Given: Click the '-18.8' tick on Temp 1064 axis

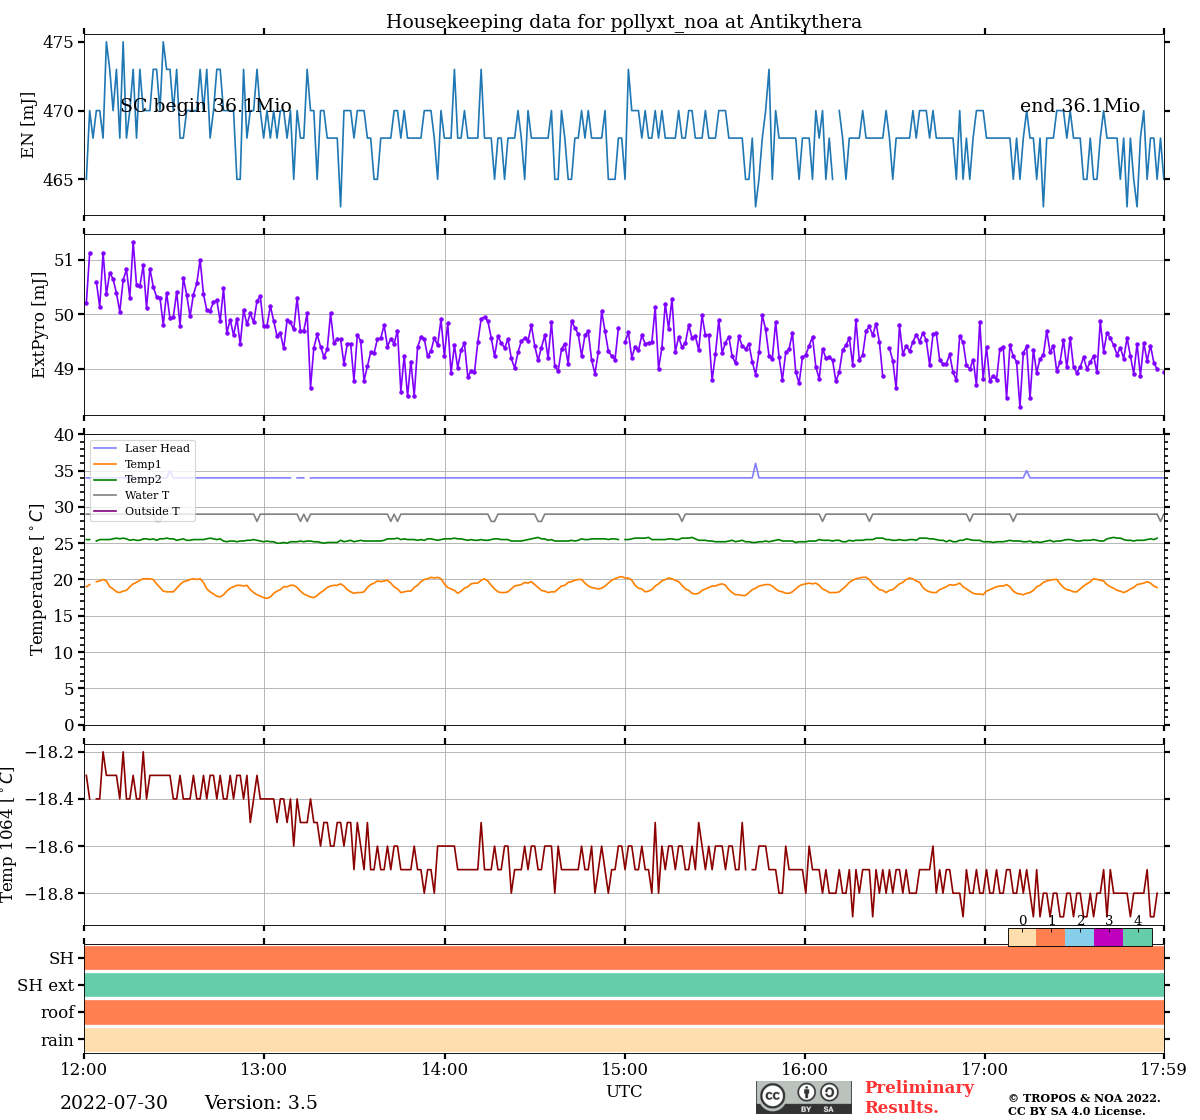Looking at the screenshot, I should pos(47,894).
